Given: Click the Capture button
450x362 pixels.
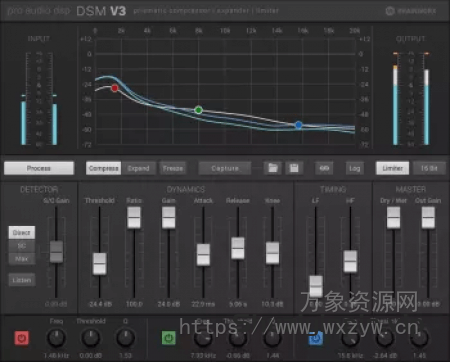Looking at the screenshot, I should (x=225, y=168).
